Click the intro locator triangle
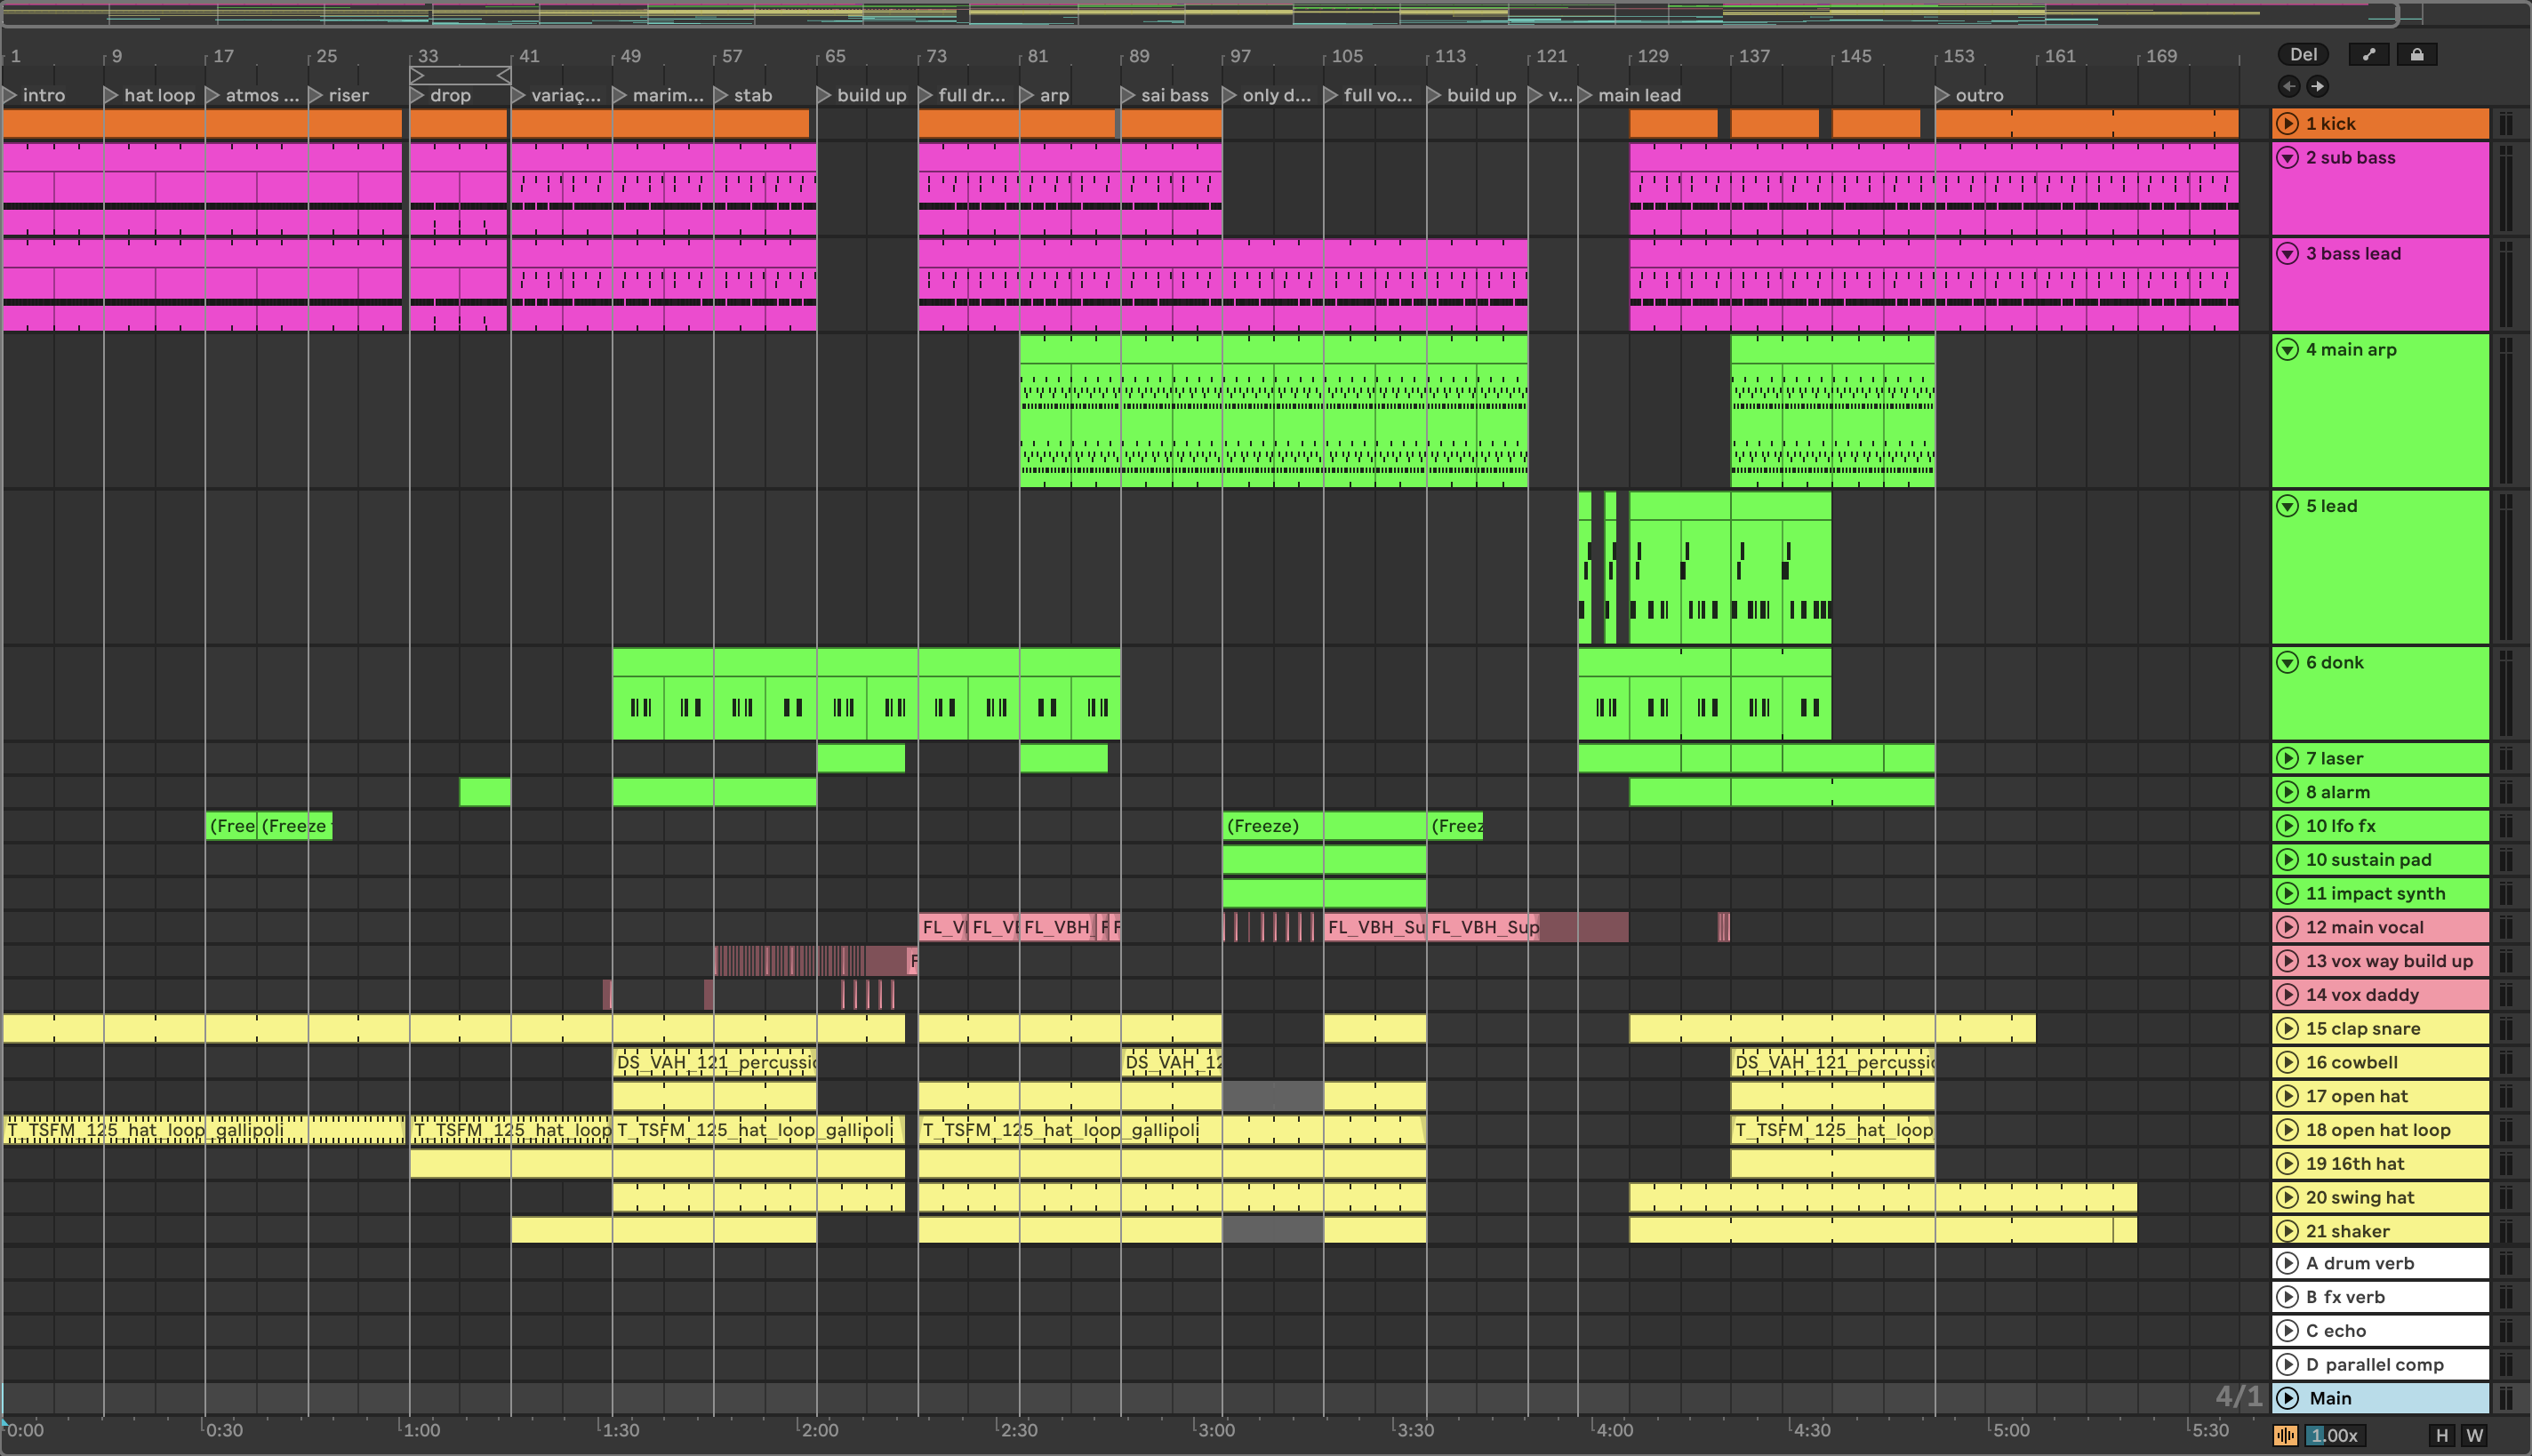Screen dimensions: 2532x1456 click(10, 95)
